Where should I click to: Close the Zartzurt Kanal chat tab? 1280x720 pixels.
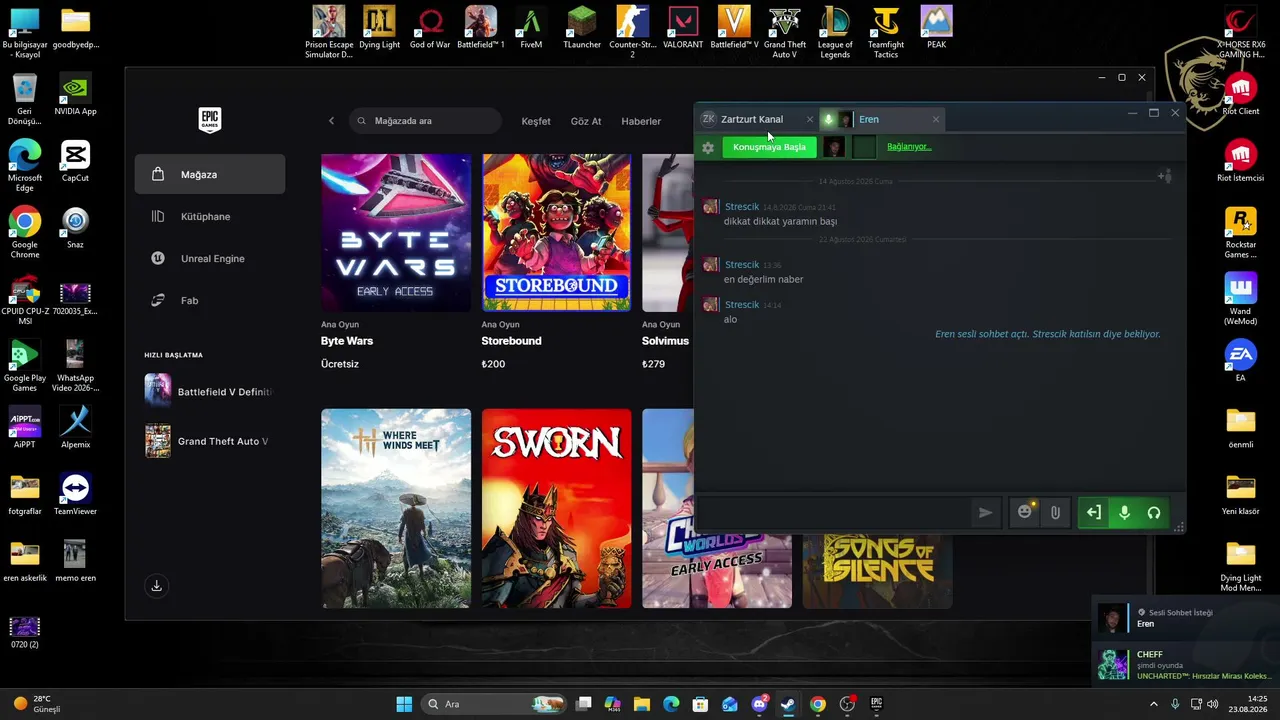tap(810, 120)
